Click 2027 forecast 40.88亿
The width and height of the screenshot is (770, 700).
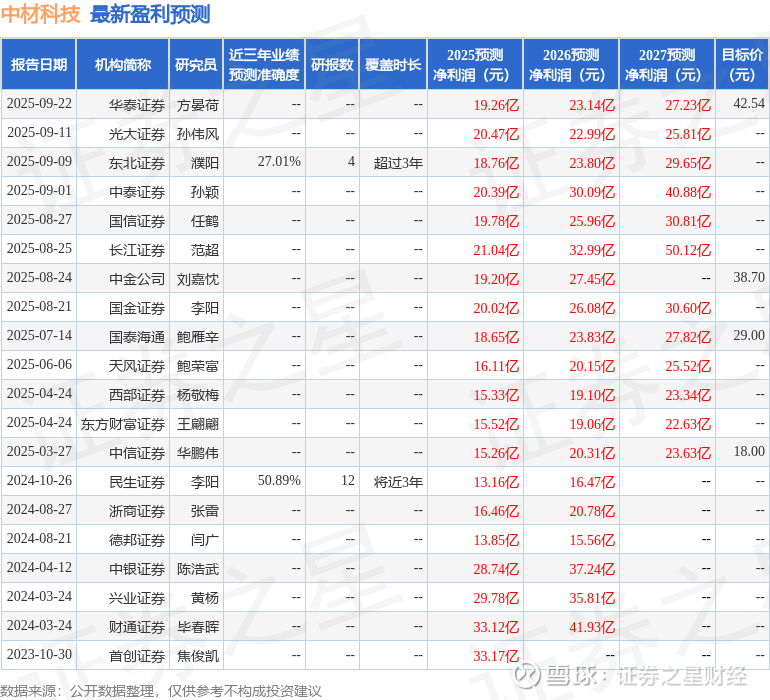tap(688, 192)
